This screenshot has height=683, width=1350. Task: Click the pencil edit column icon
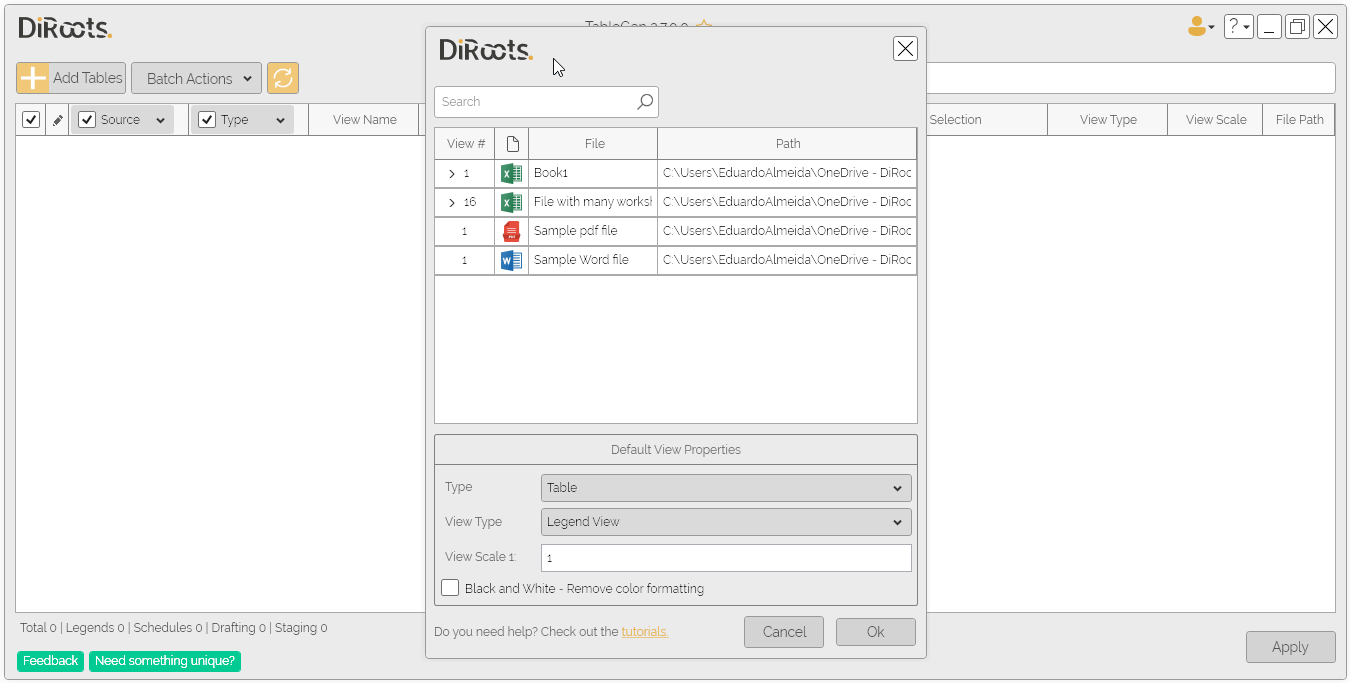coord(58,120)
